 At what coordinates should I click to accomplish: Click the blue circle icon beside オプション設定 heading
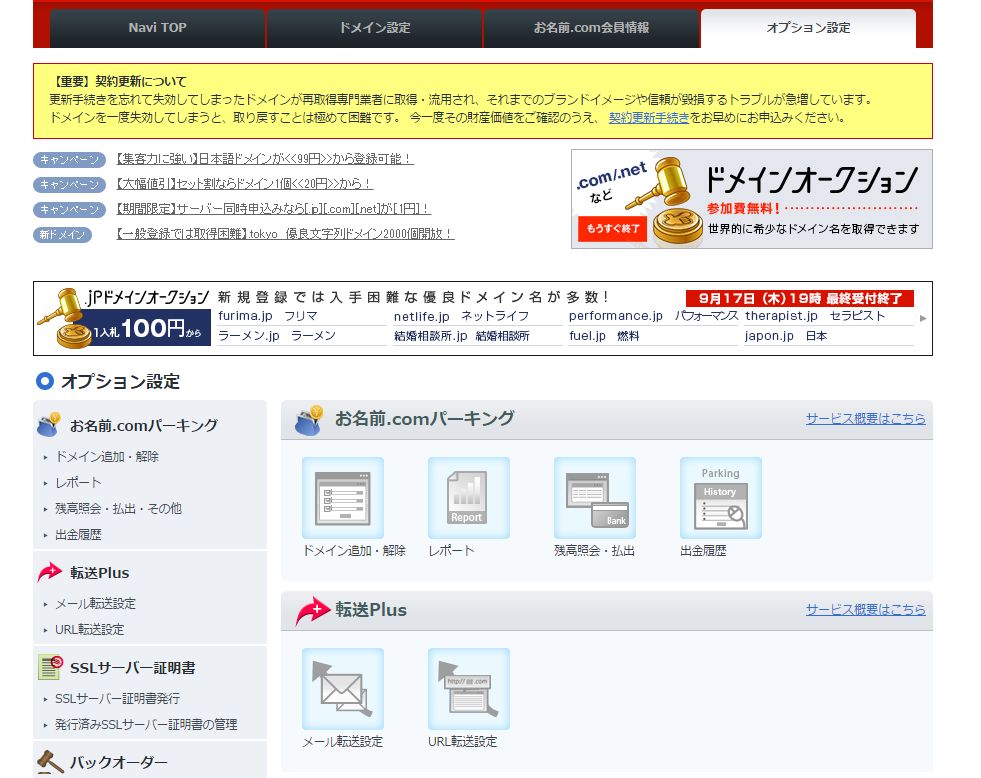click(x=45, y=381)
